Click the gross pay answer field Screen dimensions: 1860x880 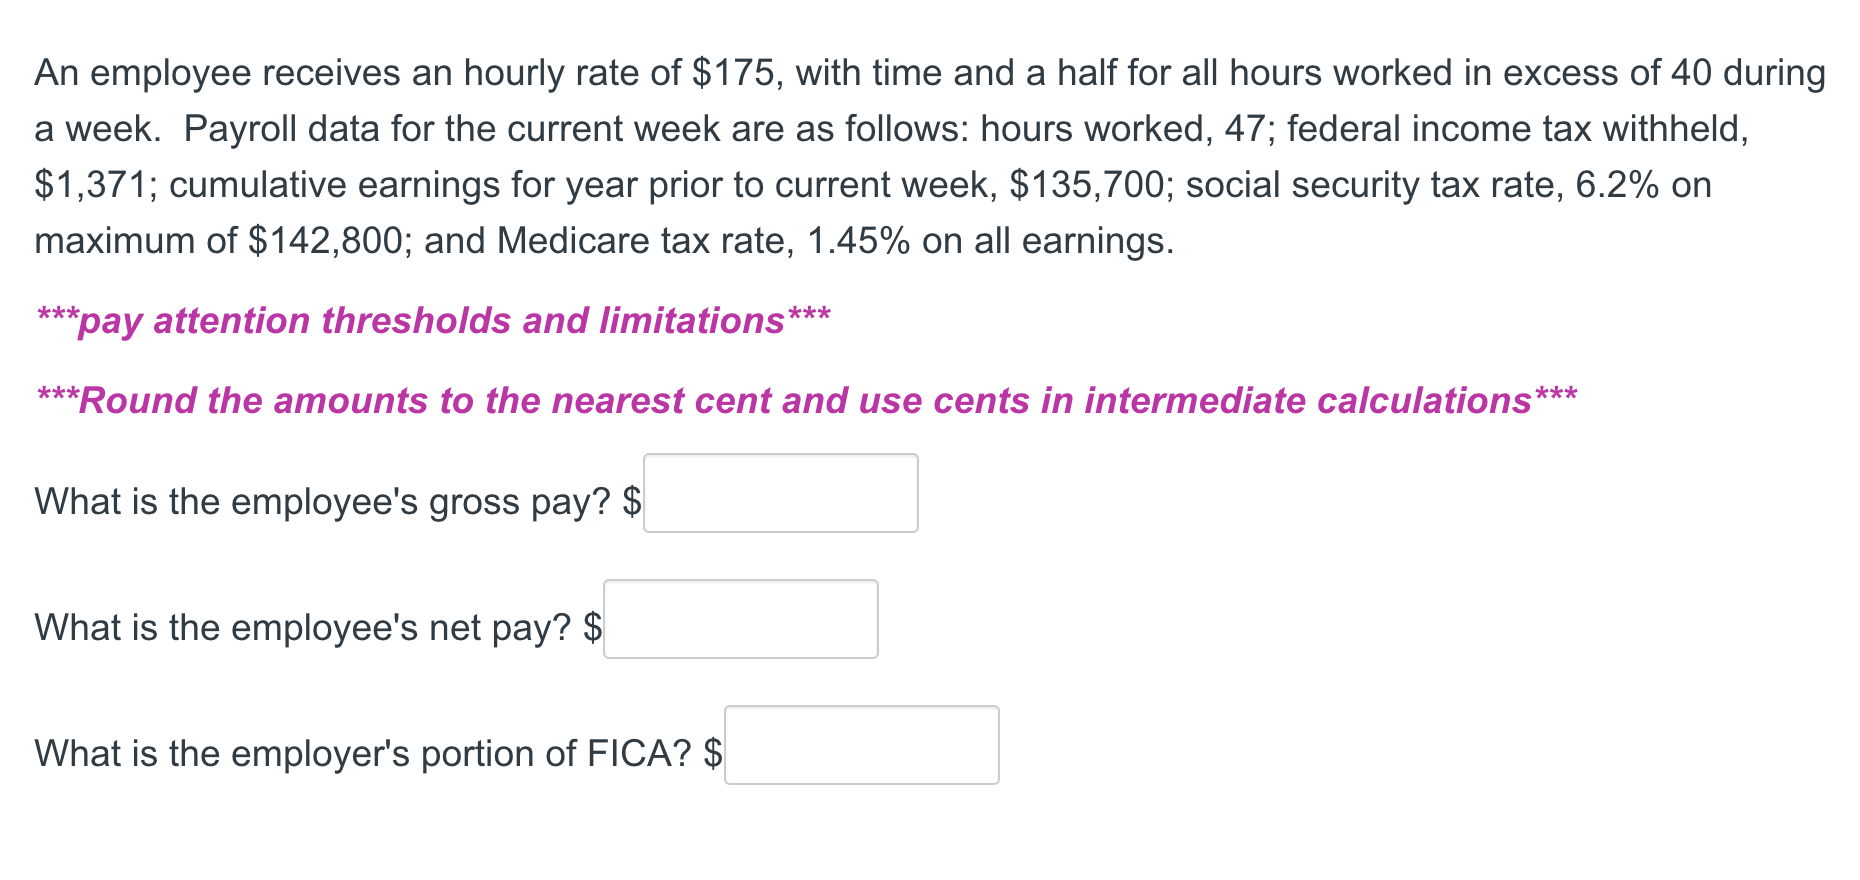click(781, 493)
